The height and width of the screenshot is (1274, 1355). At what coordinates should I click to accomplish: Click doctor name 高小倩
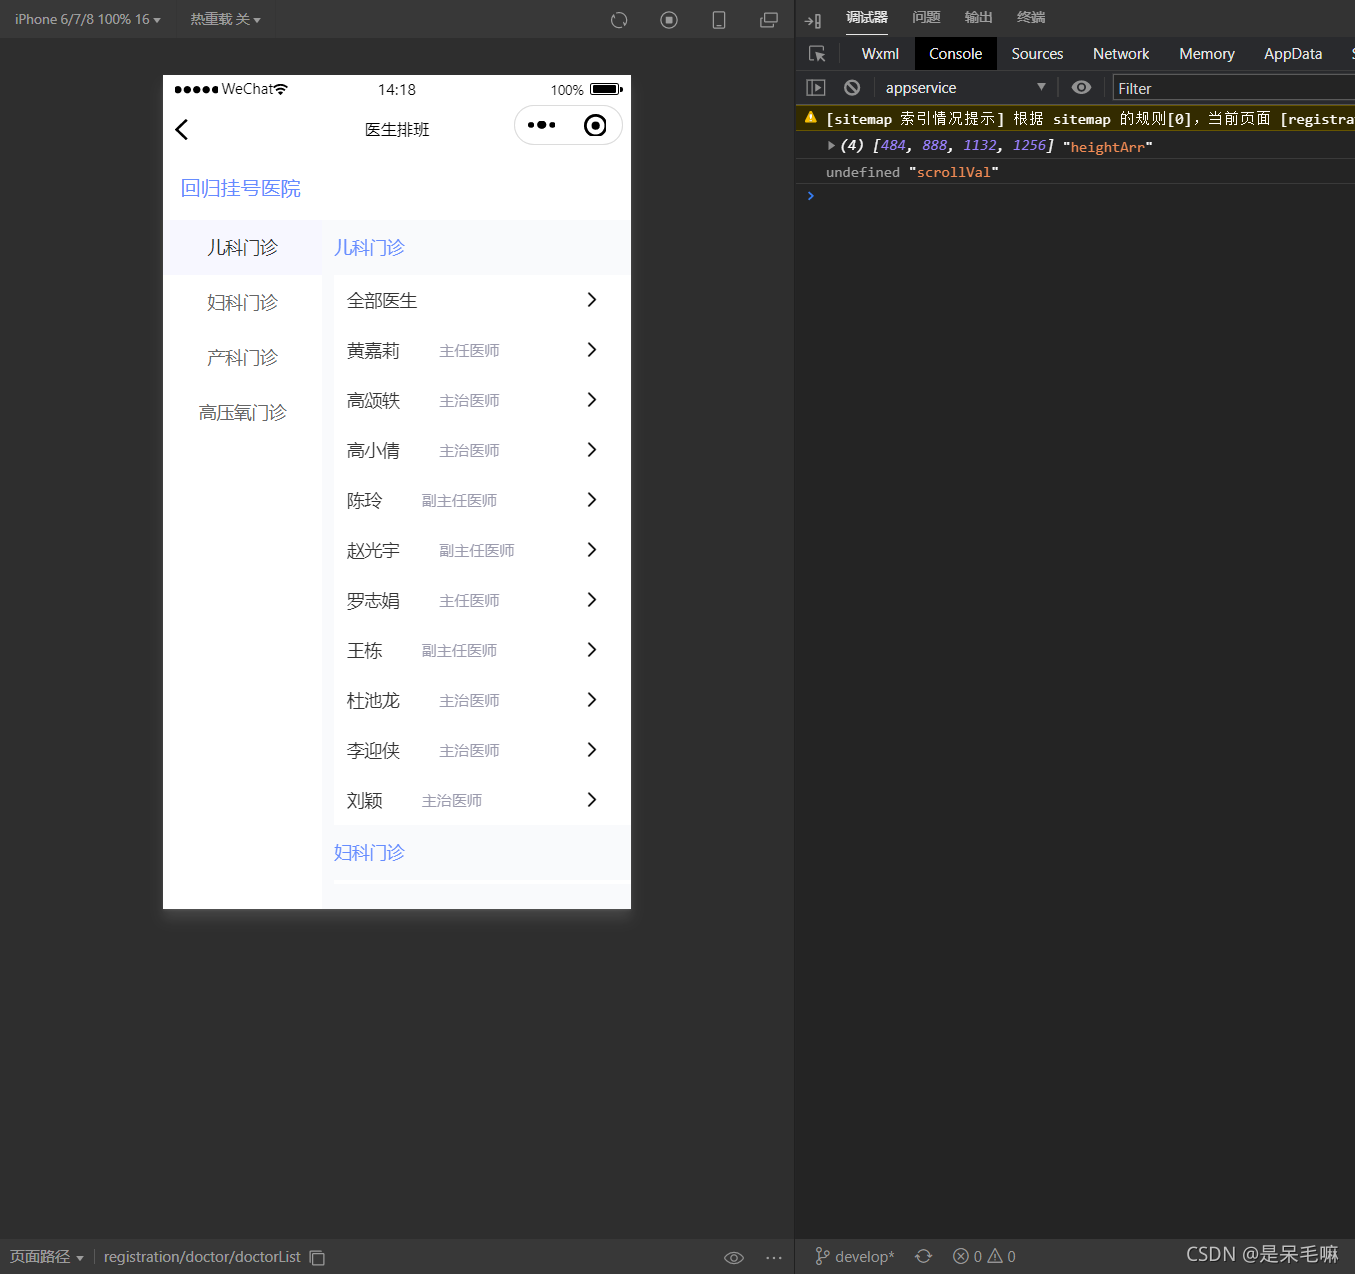[x=373, y=451]
